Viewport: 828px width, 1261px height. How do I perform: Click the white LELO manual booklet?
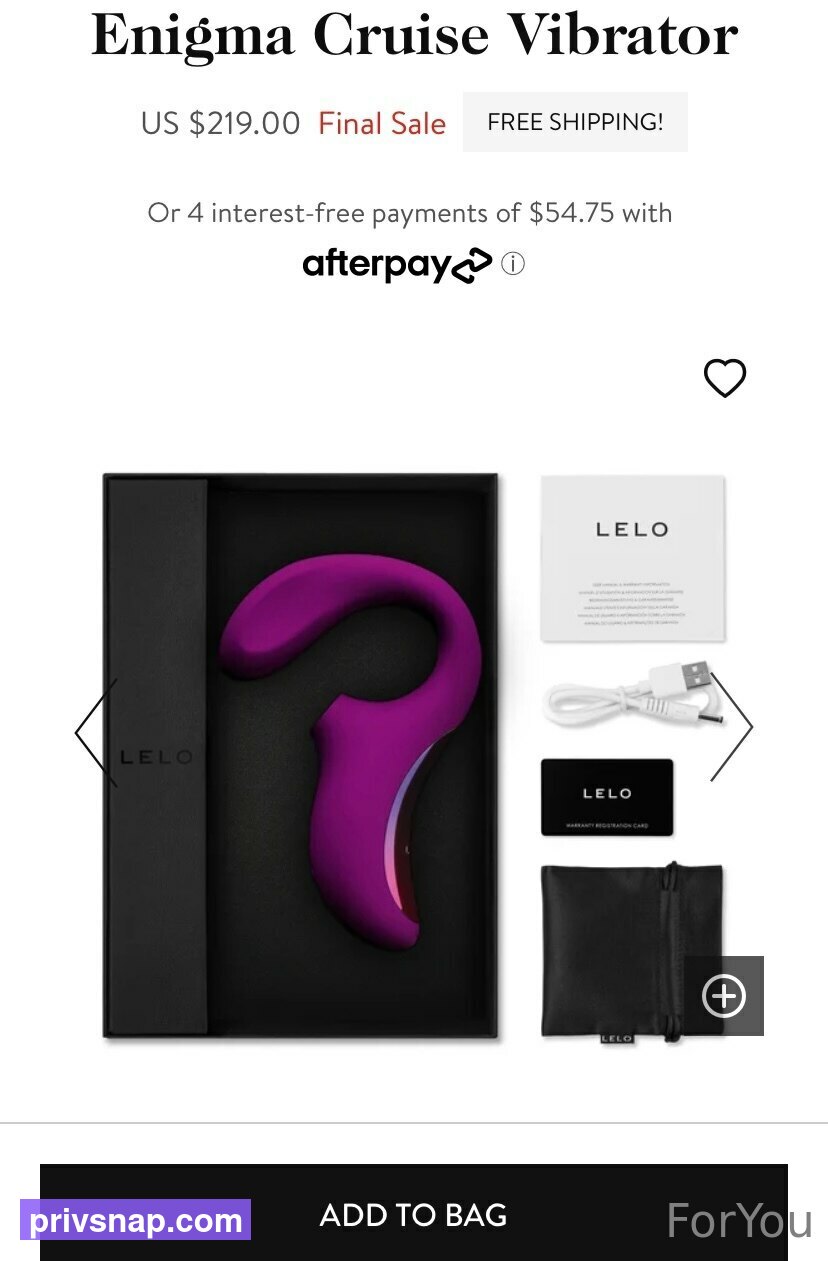632,558
